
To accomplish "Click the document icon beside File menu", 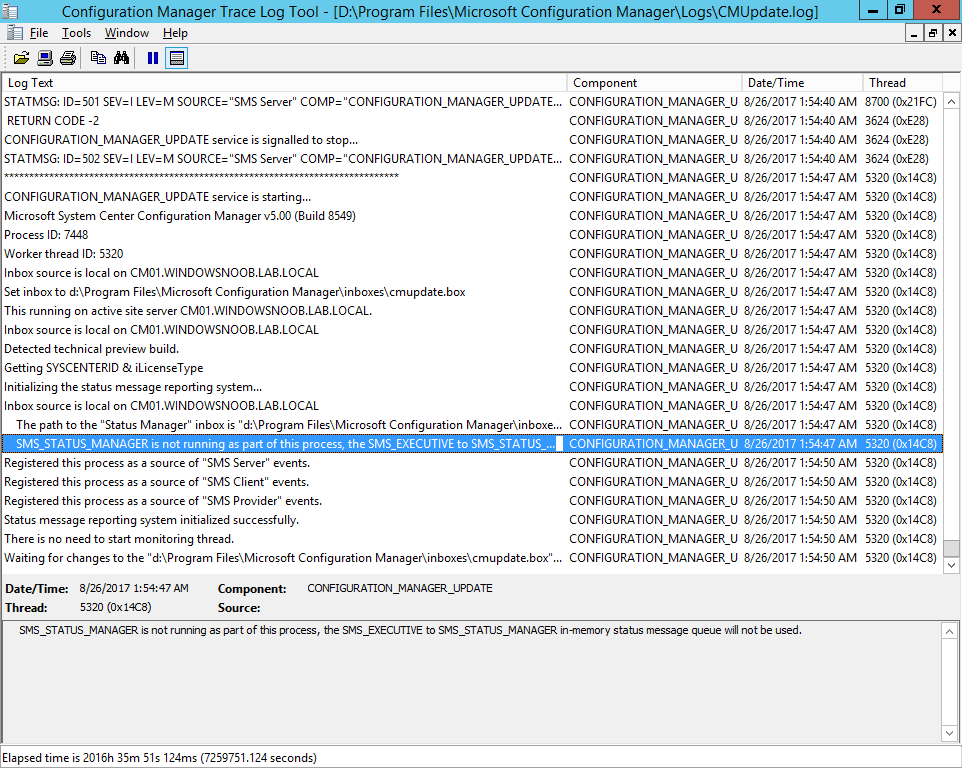I will point(15,33).
